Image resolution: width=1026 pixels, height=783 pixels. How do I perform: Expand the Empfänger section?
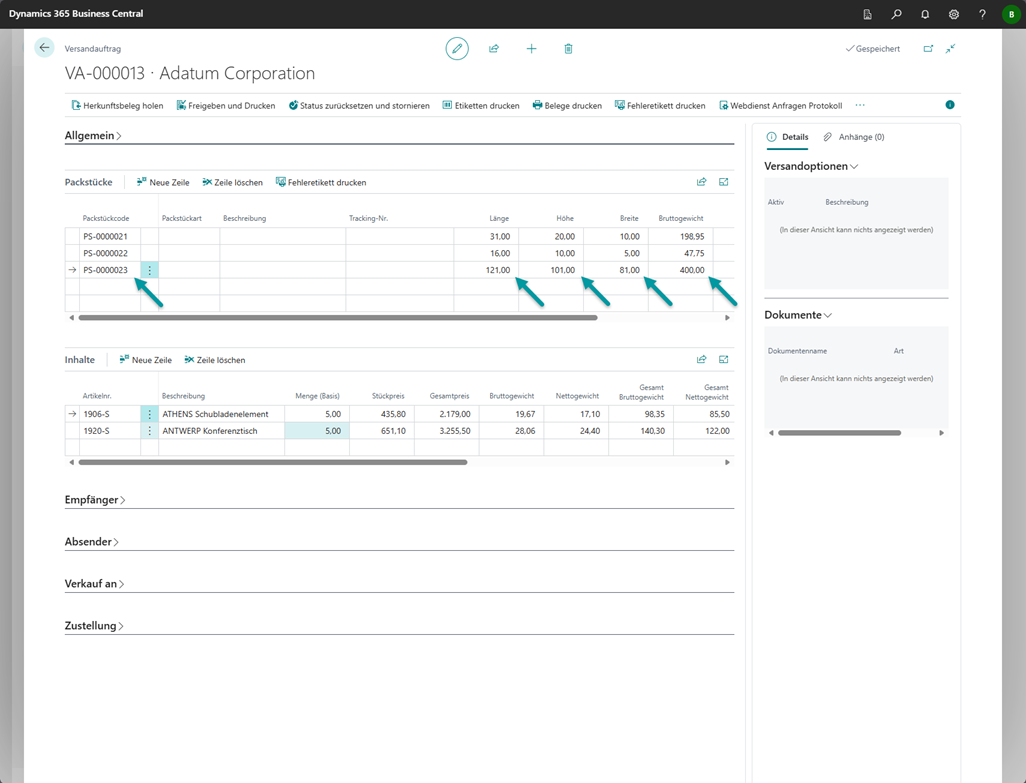click(95, 500)
